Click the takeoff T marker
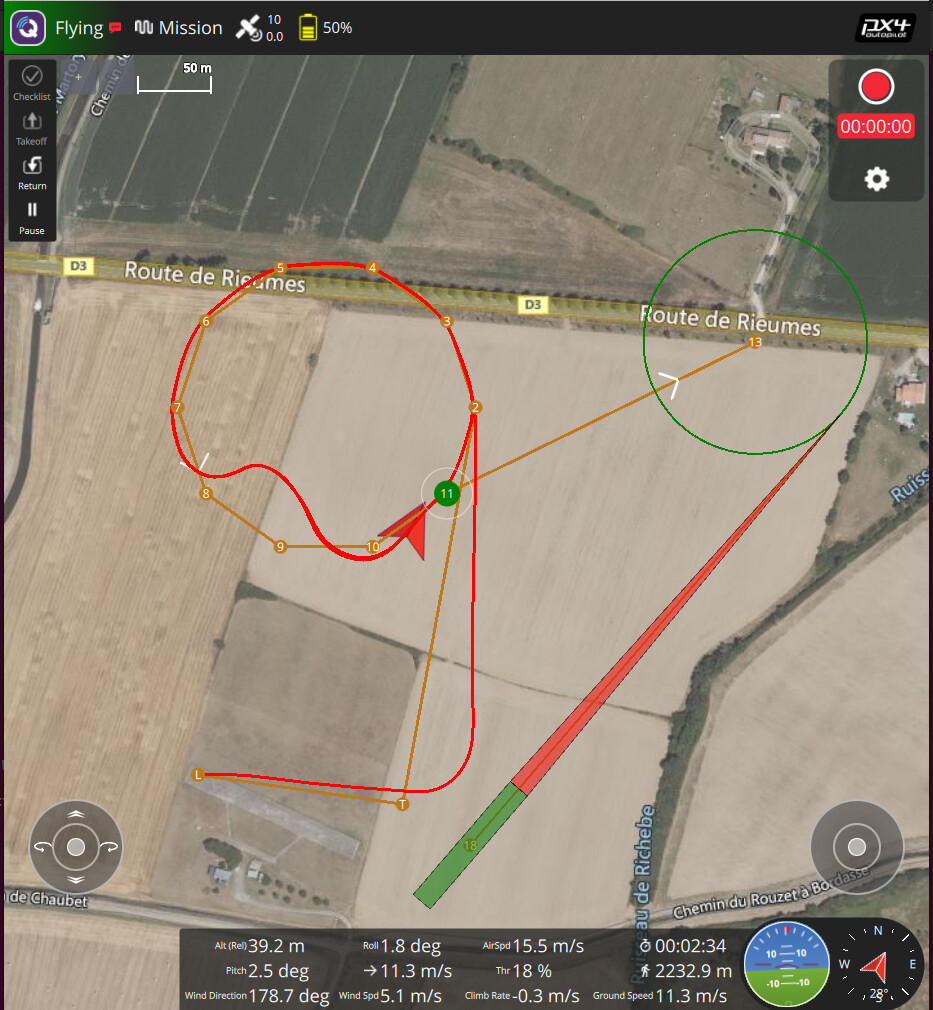The image size is (933, 1010). tap(402, 804)
